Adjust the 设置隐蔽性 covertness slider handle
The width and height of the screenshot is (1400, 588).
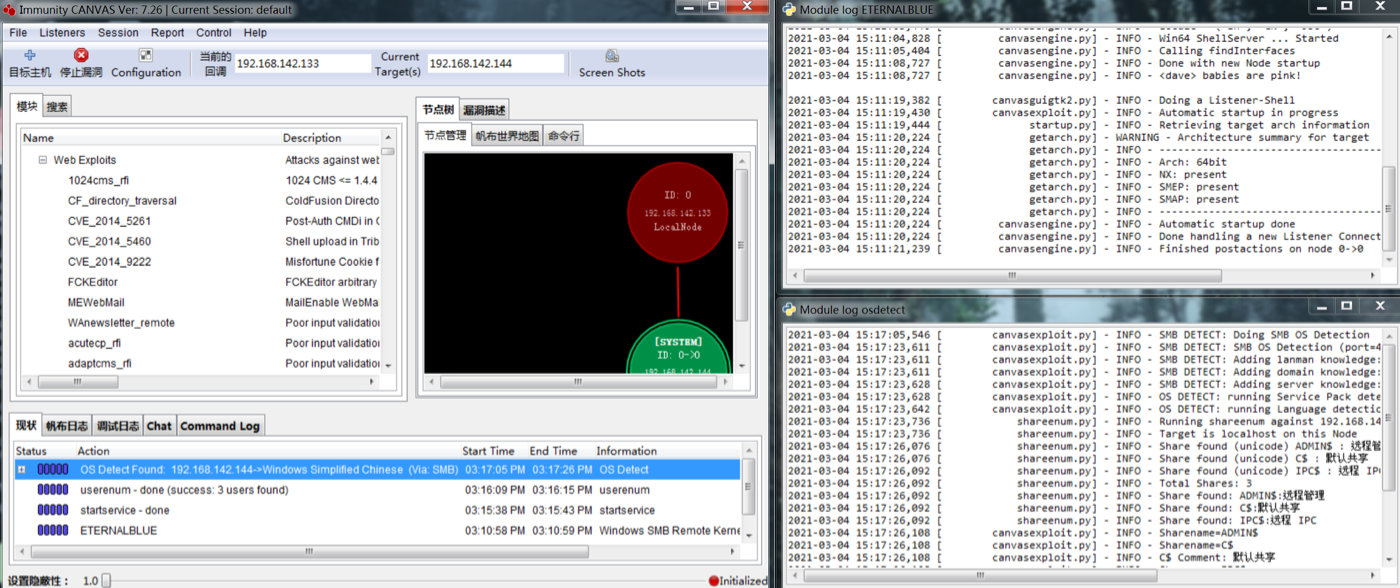click(x=106, y=581)
